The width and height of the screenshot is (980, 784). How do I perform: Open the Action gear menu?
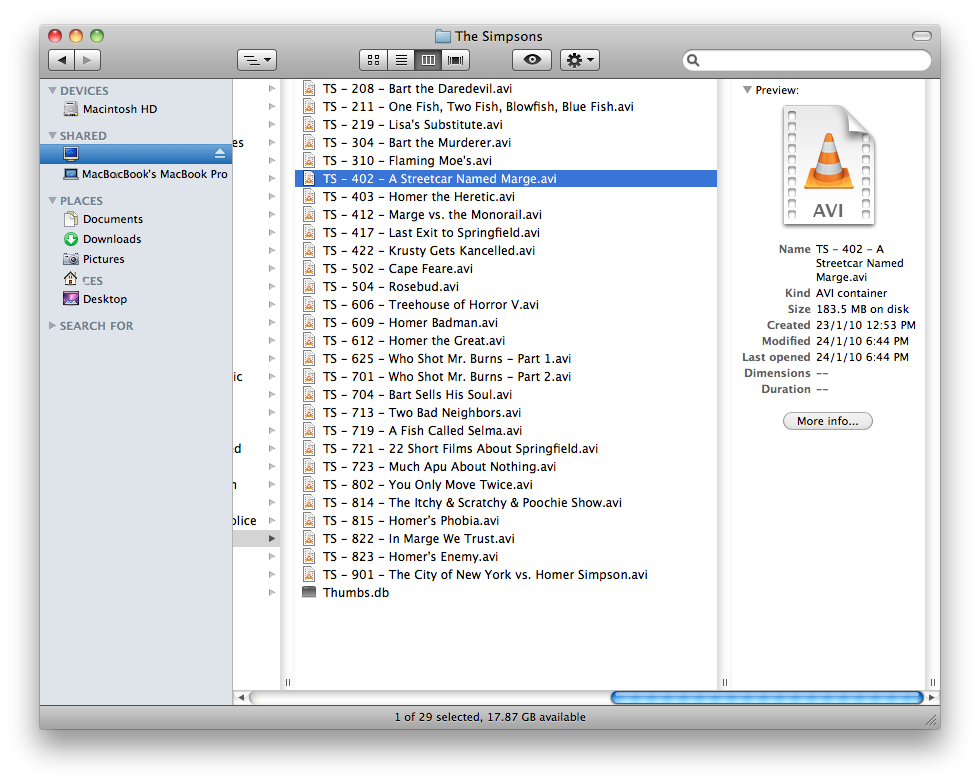[580, 60]
